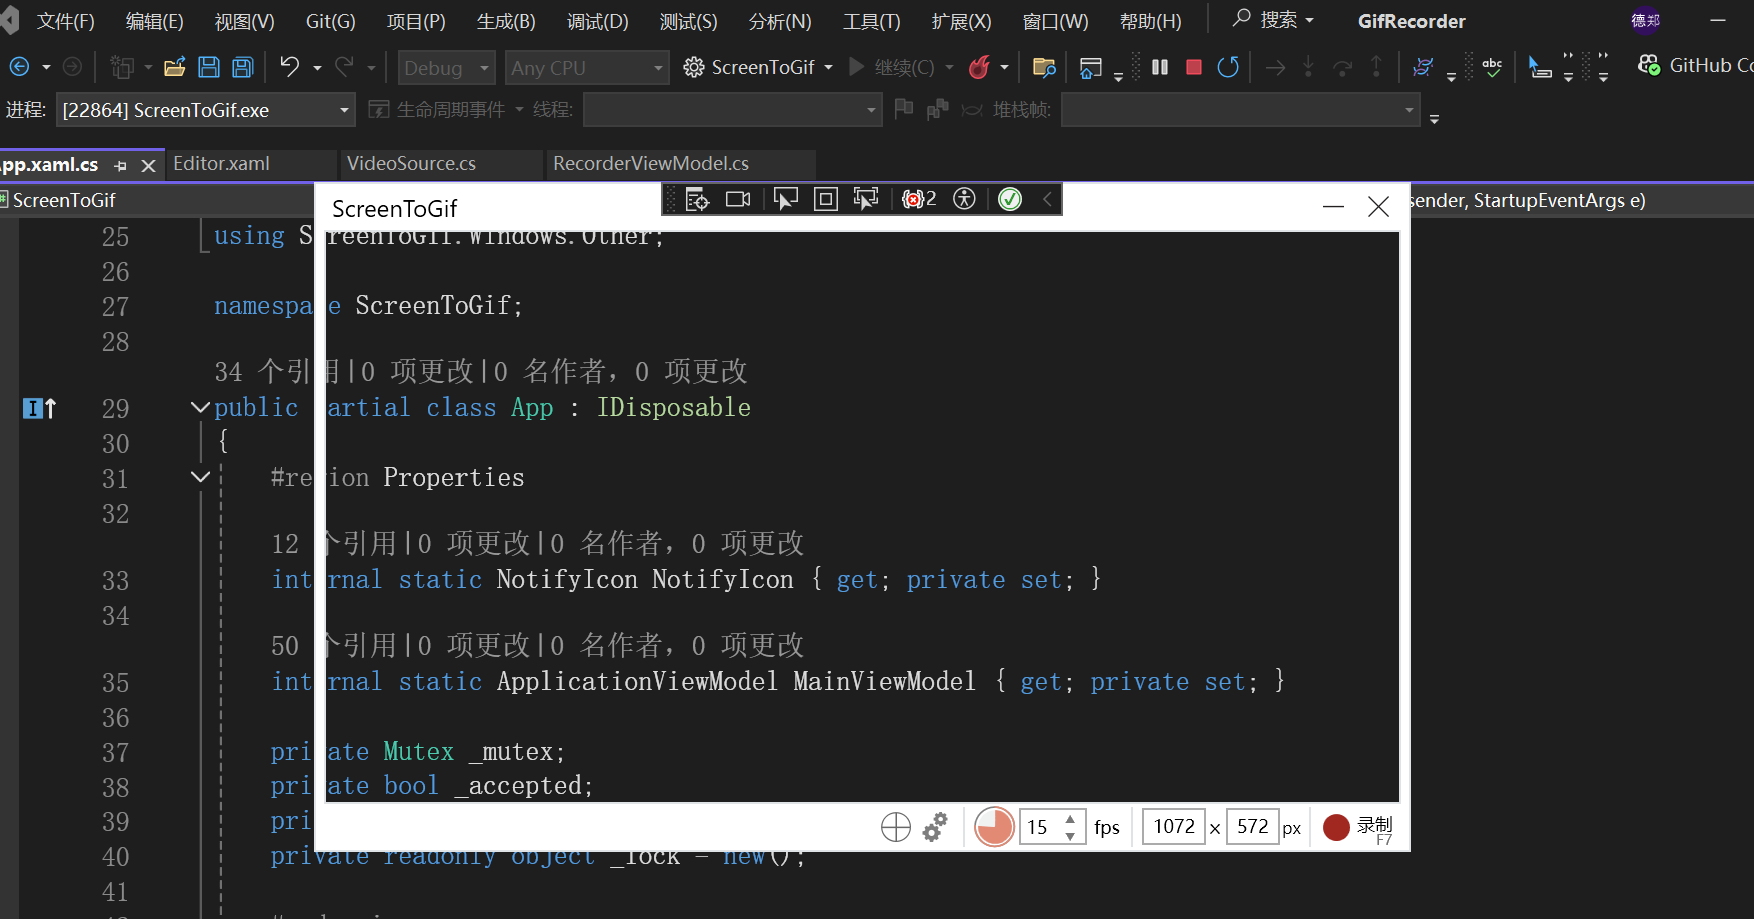The width and height of the screenshot is (1754, 919).
Task: Click the 搜索 search box
Action: 1273,20
